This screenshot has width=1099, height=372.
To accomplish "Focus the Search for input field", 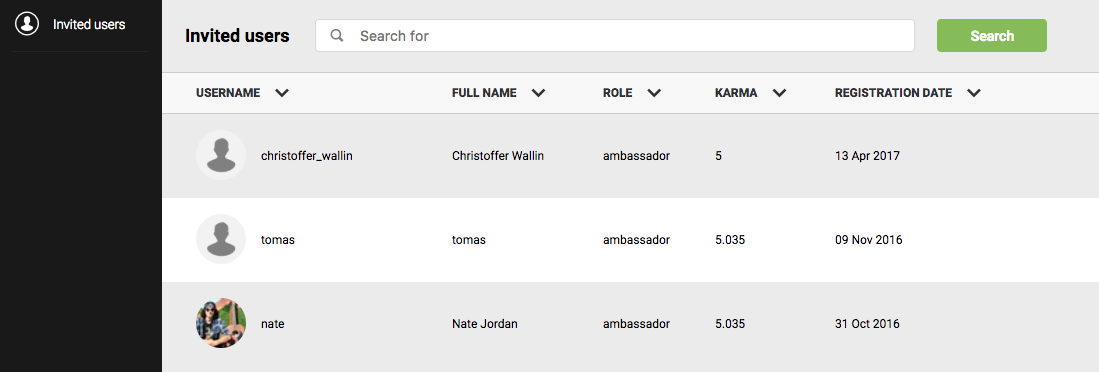I will click(615, 35).
